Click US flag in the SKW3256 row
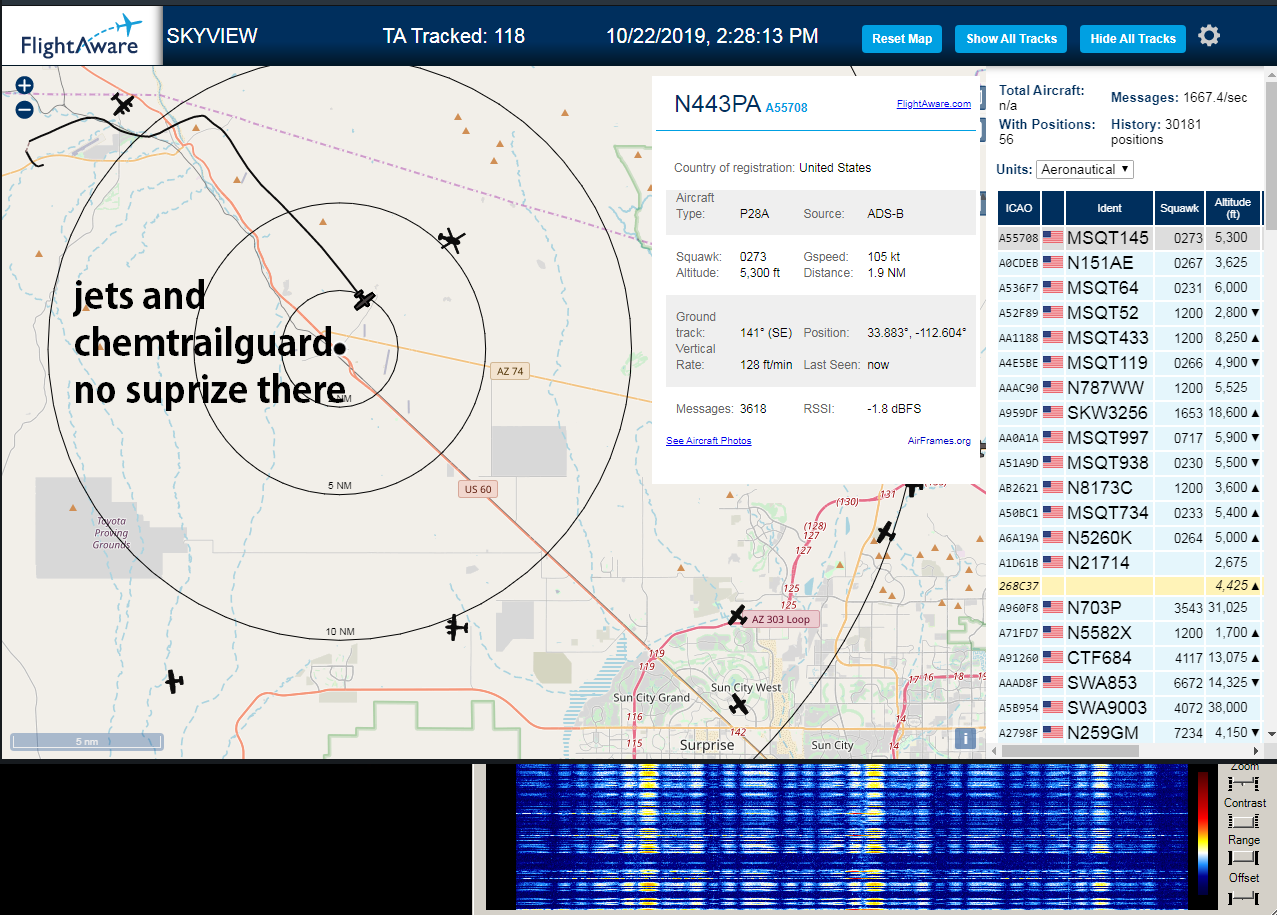This screenshot has width=1277, height=915. coord(1053,413)
